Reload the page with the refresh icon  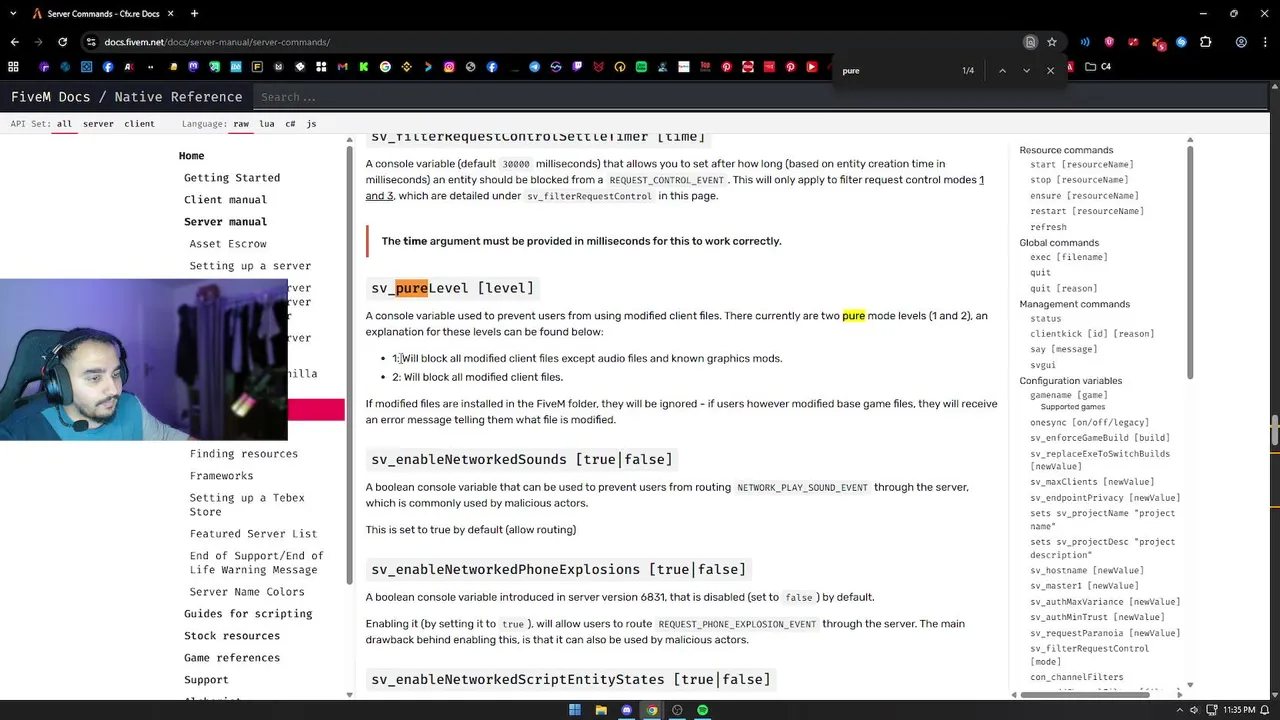pyautogui.click(x=62, y=42)
